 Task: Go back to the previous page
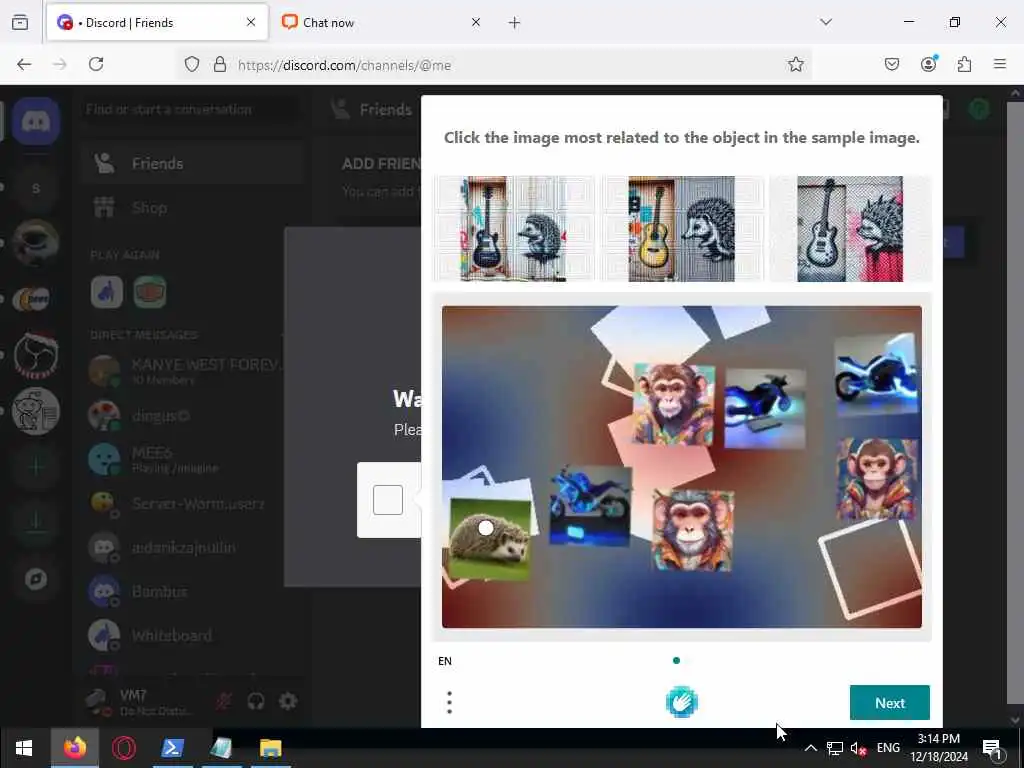tap(24, 64)
